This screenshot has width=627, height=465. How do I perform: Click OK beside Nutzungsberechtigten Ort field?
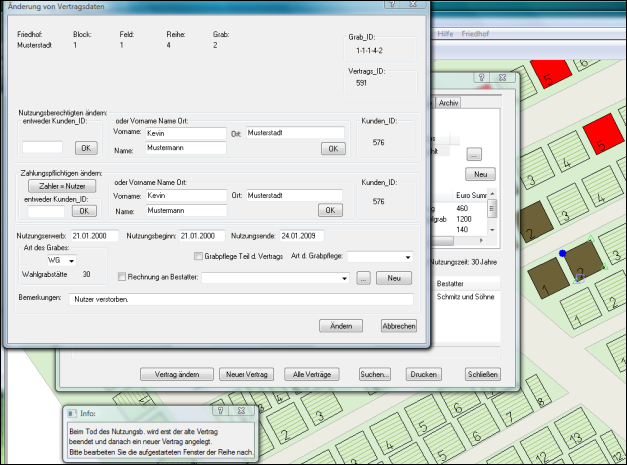point(333,149)
